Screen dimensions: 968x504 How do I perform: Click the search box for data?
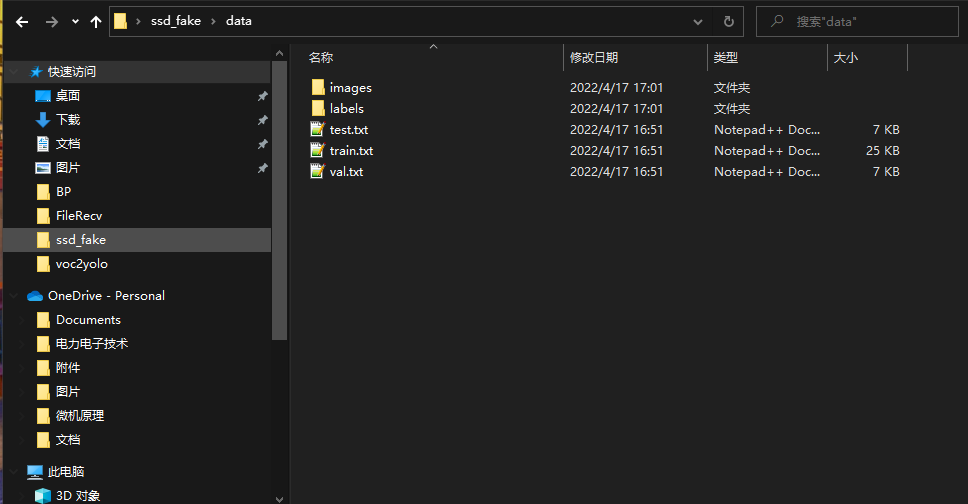(857, 22)
